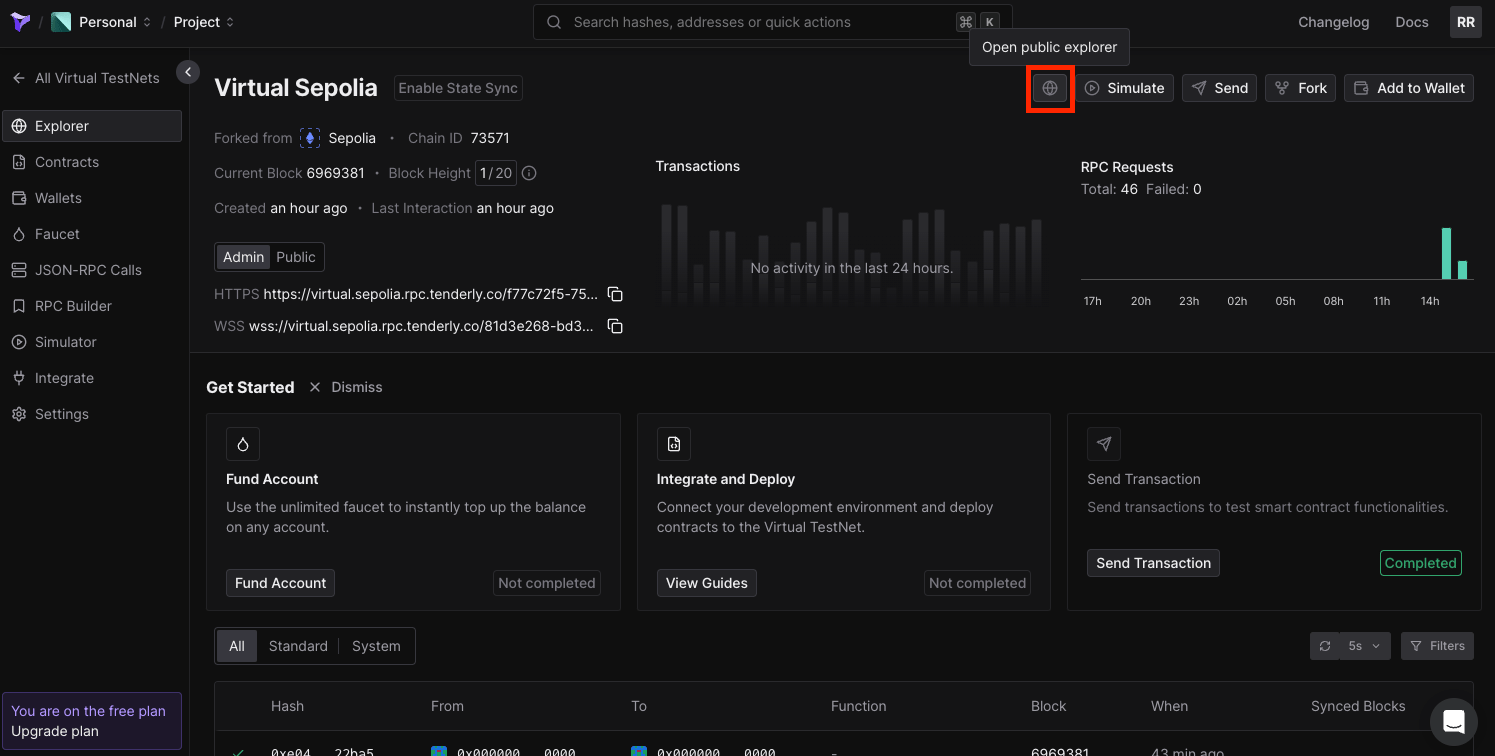
Task: Open the 5s refresh interval dropdown
Action: [1365, 646]
